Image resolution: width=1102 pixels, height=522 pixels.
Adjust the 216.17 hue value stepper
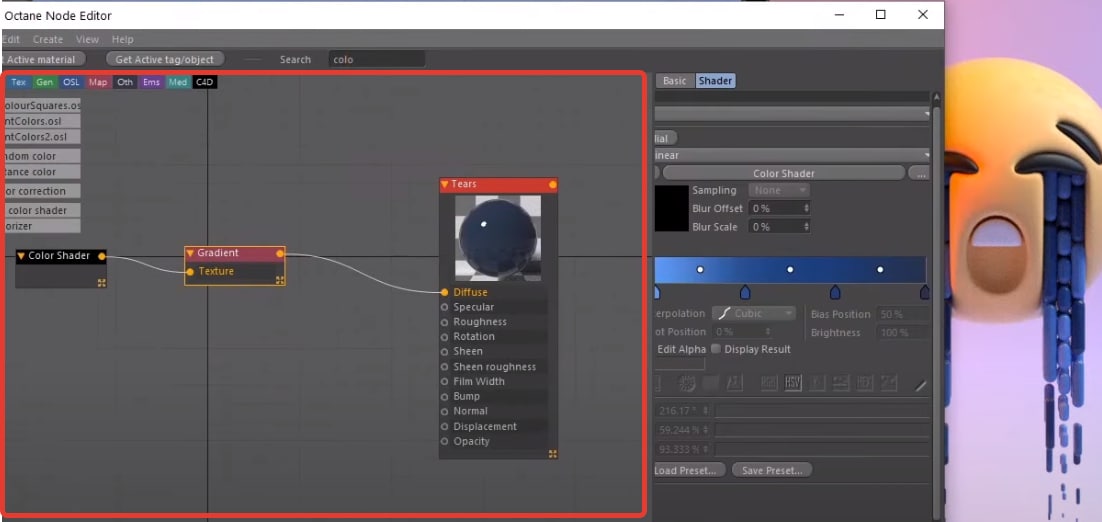pos(706,410)
